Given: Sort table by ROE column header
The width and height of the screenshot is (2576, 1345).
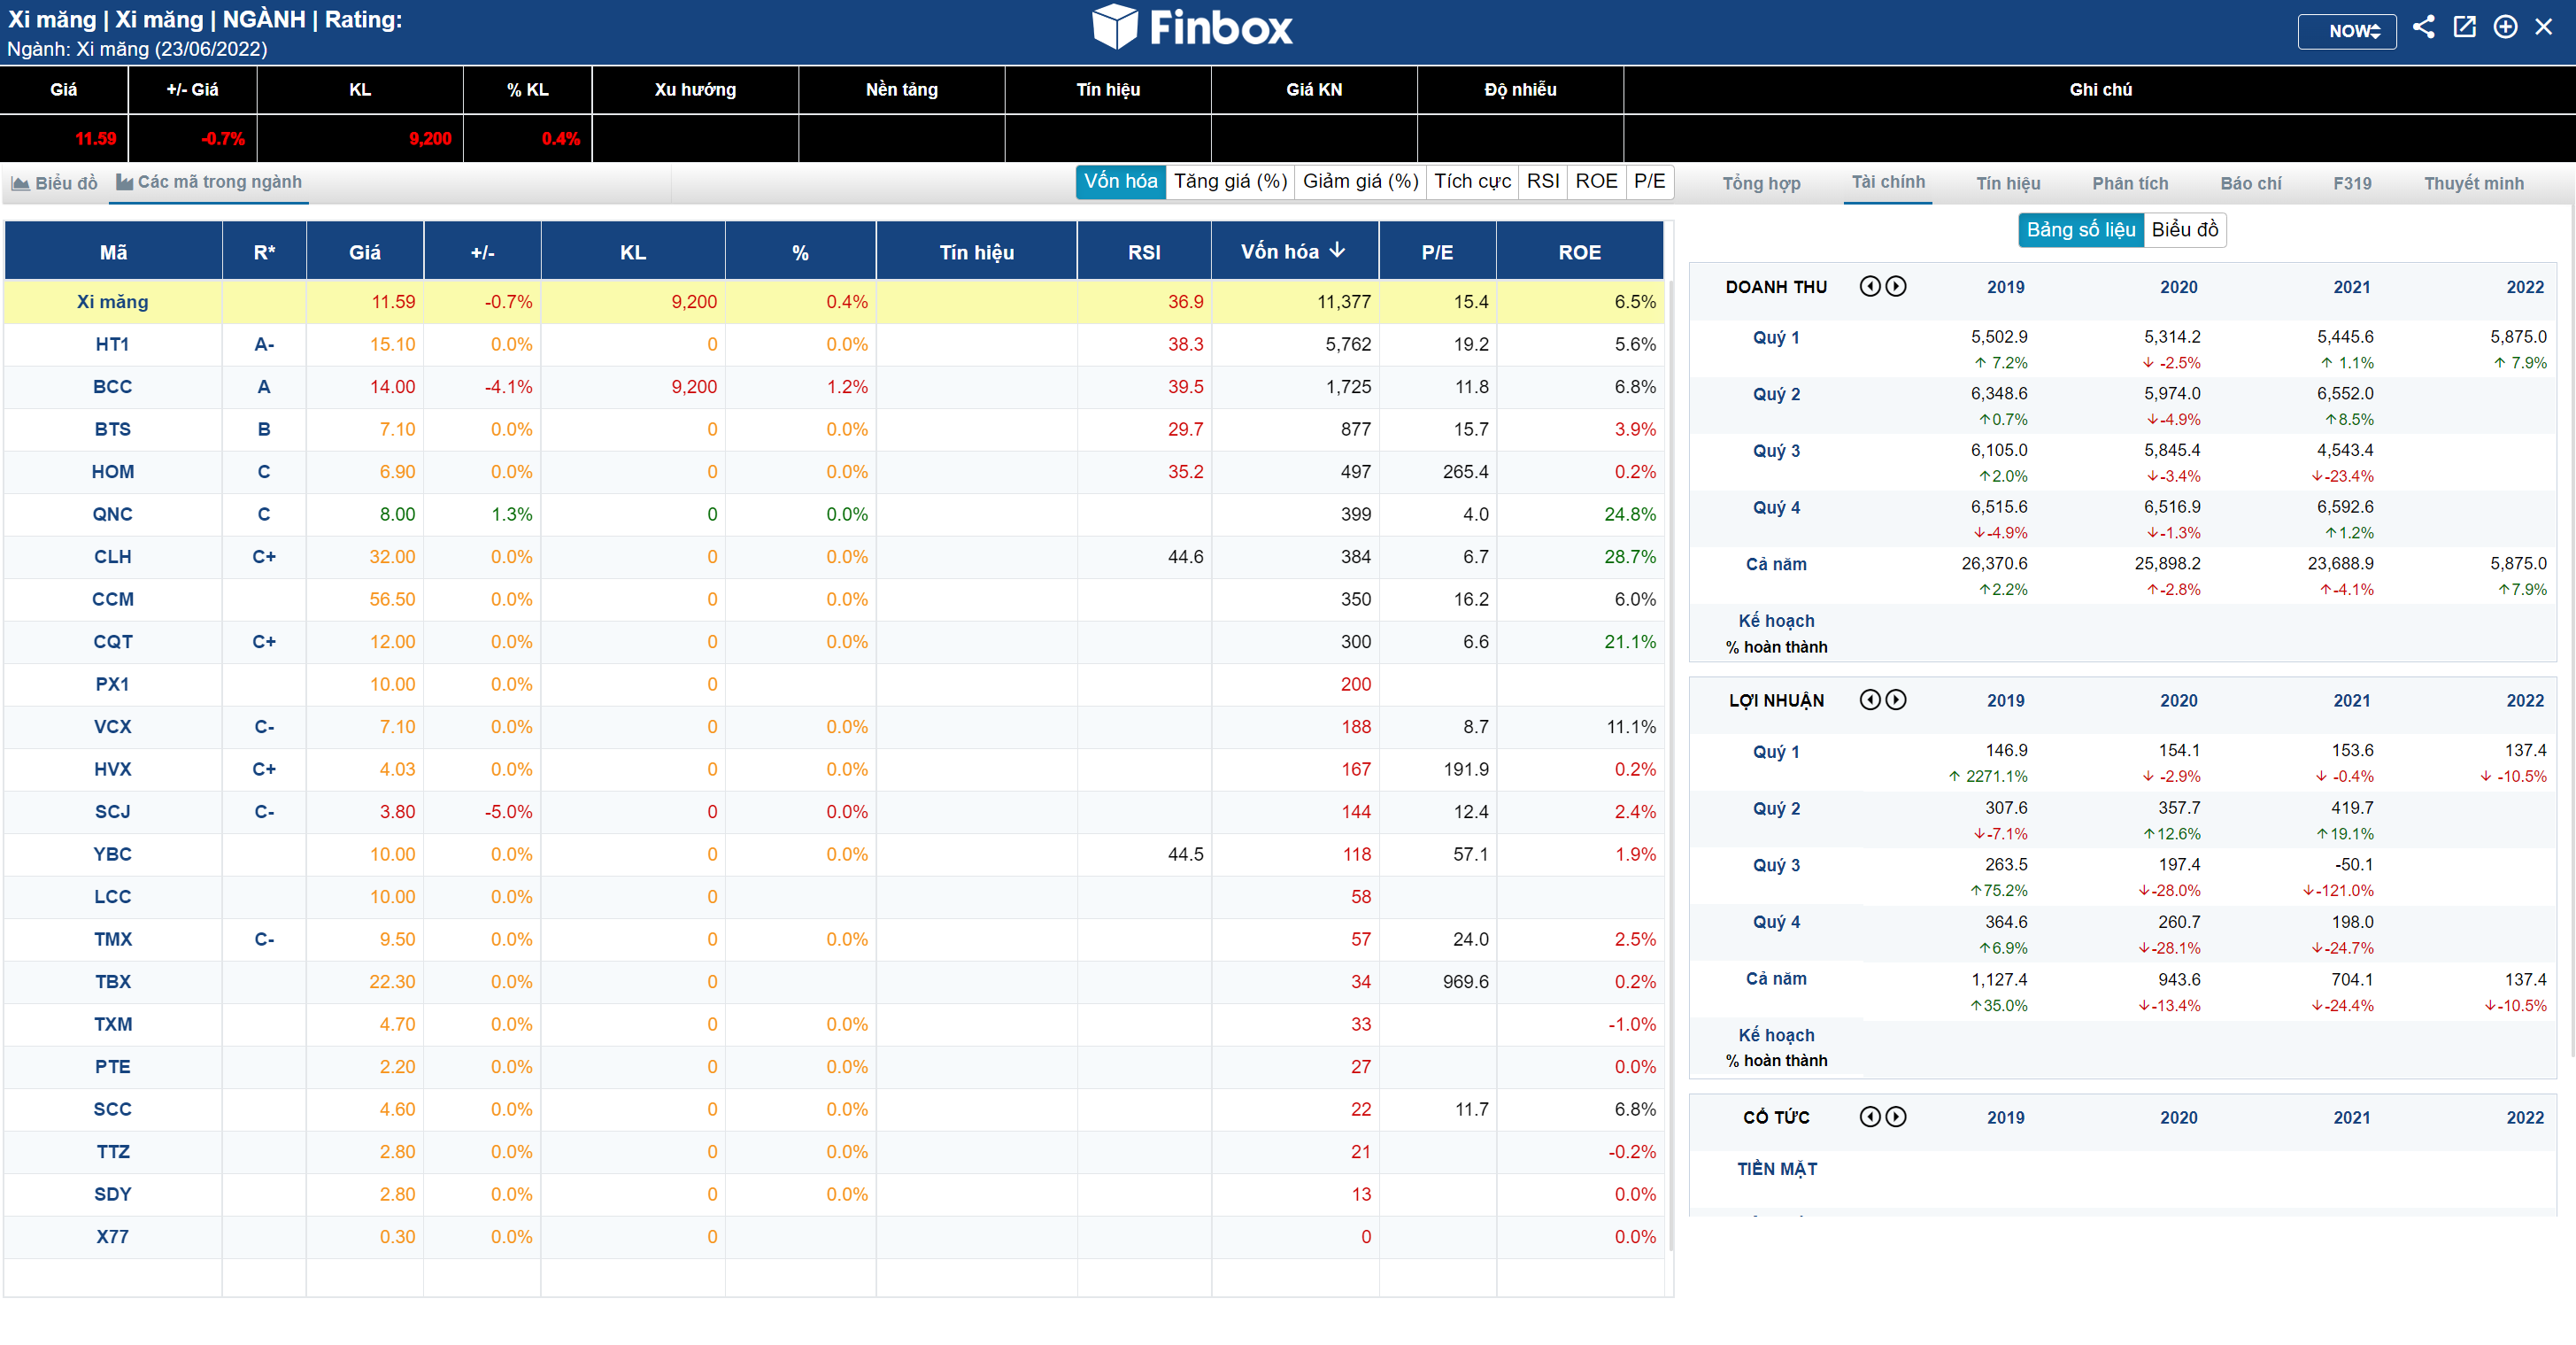Looking at the screenshot, I should coord(1579,253).
